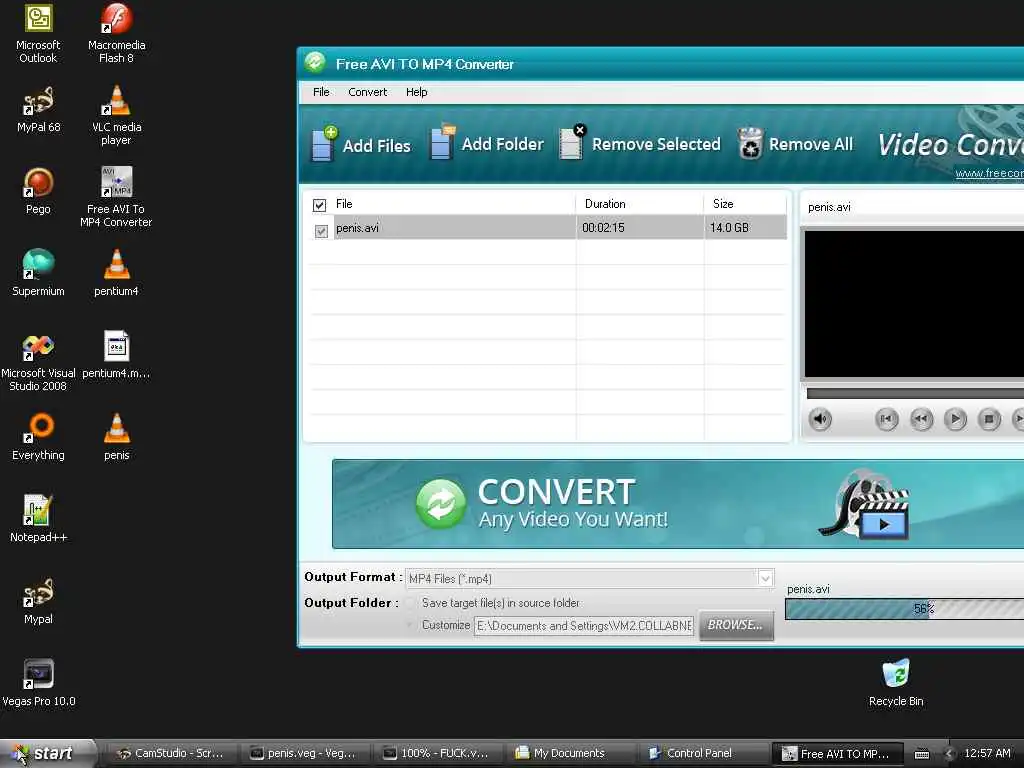The height and width of the screenshot is (768, 1024).
Task: Click the Windows start button
Action: coord(46,753)
